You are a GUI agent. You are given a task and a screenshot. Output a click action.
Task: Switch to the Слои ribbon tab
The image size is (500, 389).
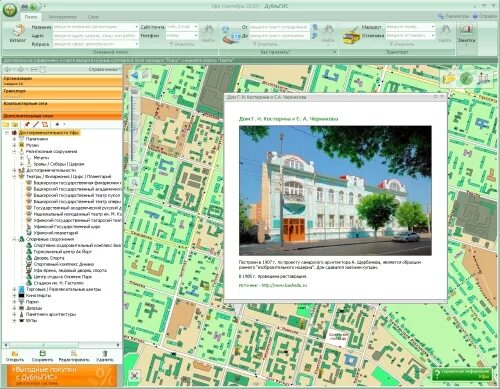point(93,17)
